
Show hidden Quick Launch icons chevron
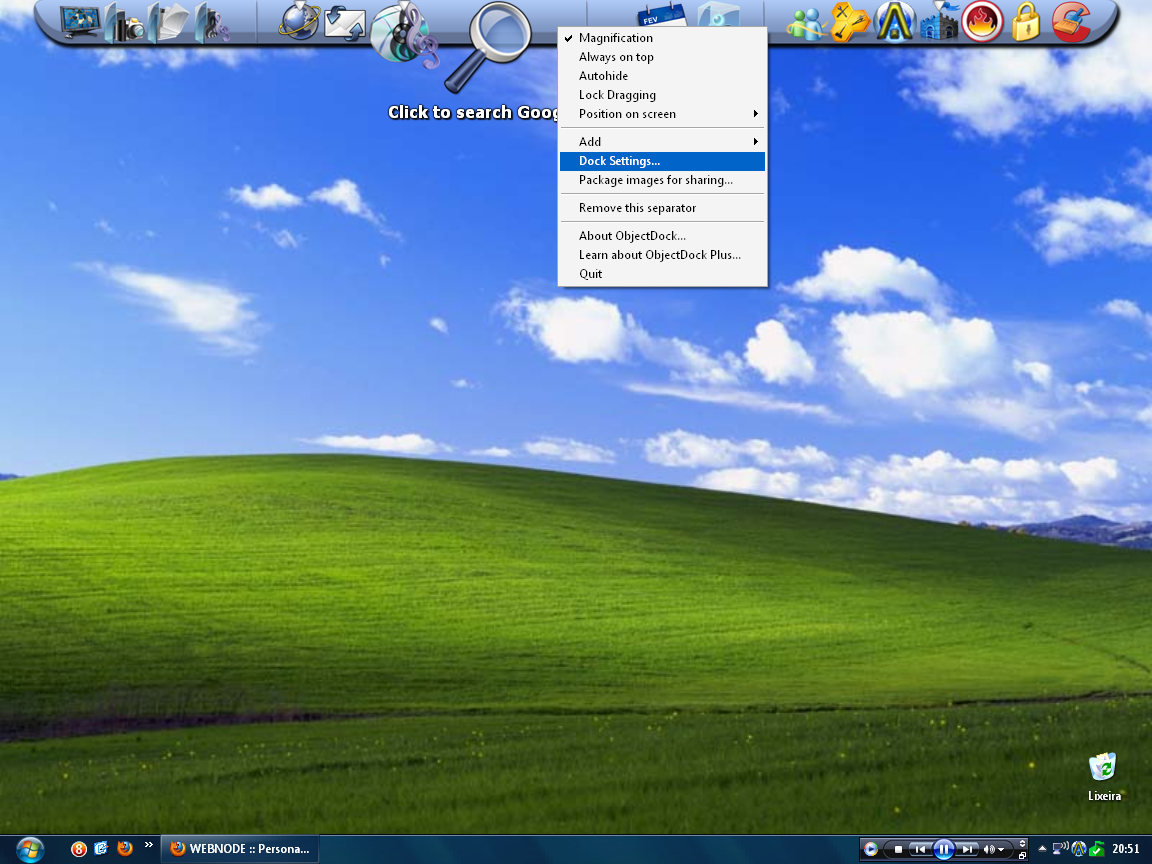pos(149,845)
